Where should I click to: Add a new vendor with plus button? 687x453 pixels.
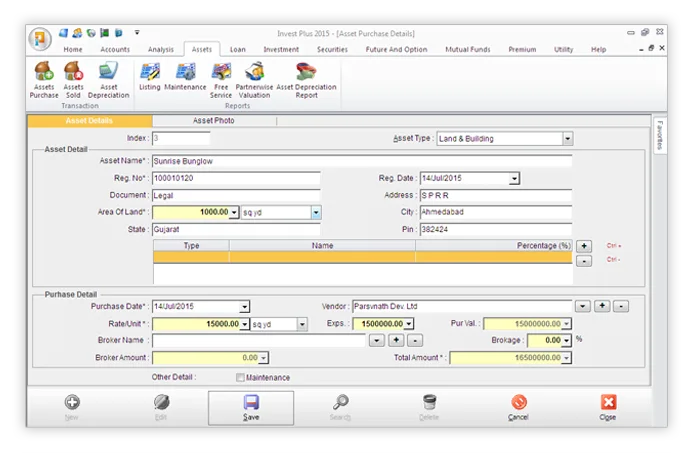[602, 306]
